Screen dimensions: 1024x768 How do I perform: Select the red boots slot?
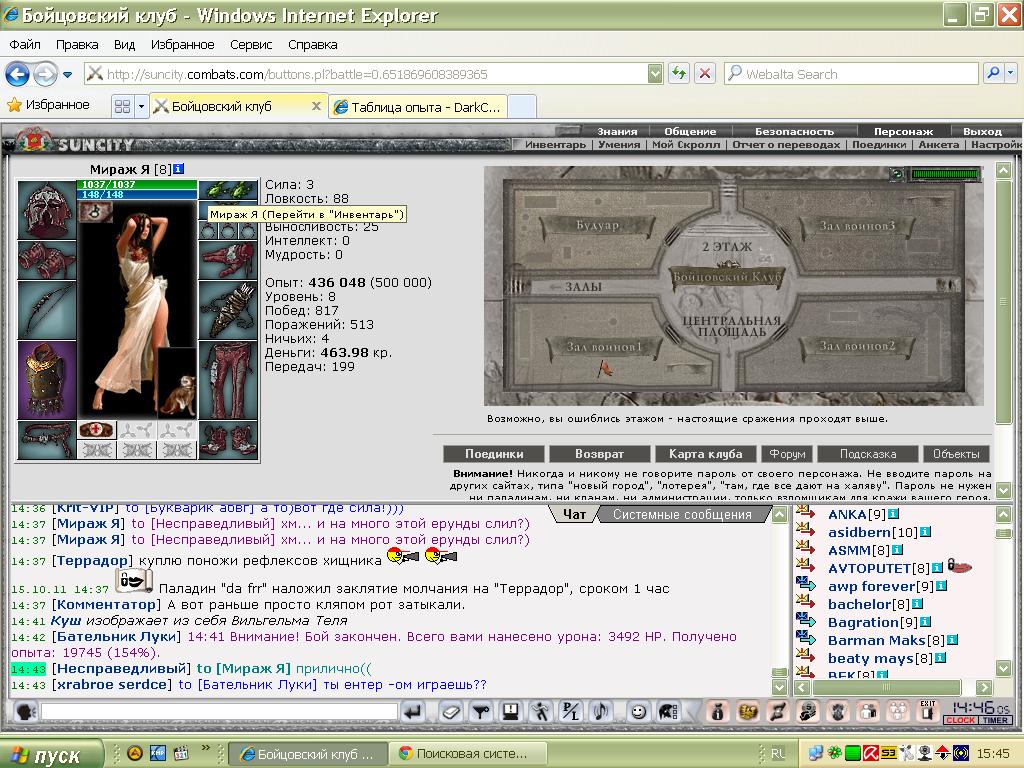pyautogui.click(x=228, y=440)
